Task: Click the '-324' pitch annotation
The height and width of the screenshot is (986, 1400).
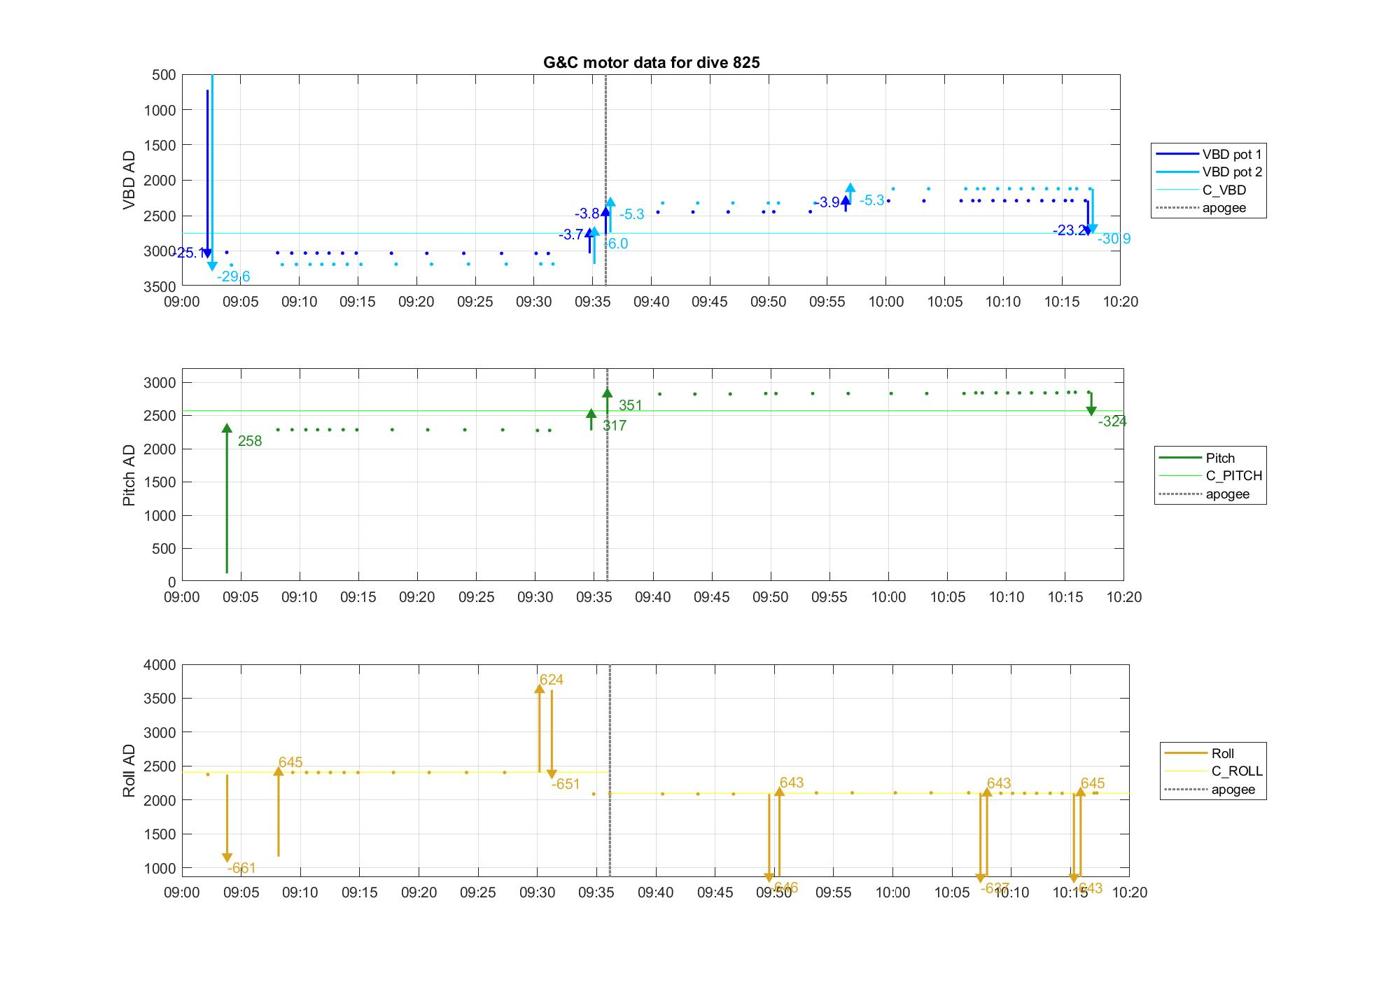Action: (1112, 422)
